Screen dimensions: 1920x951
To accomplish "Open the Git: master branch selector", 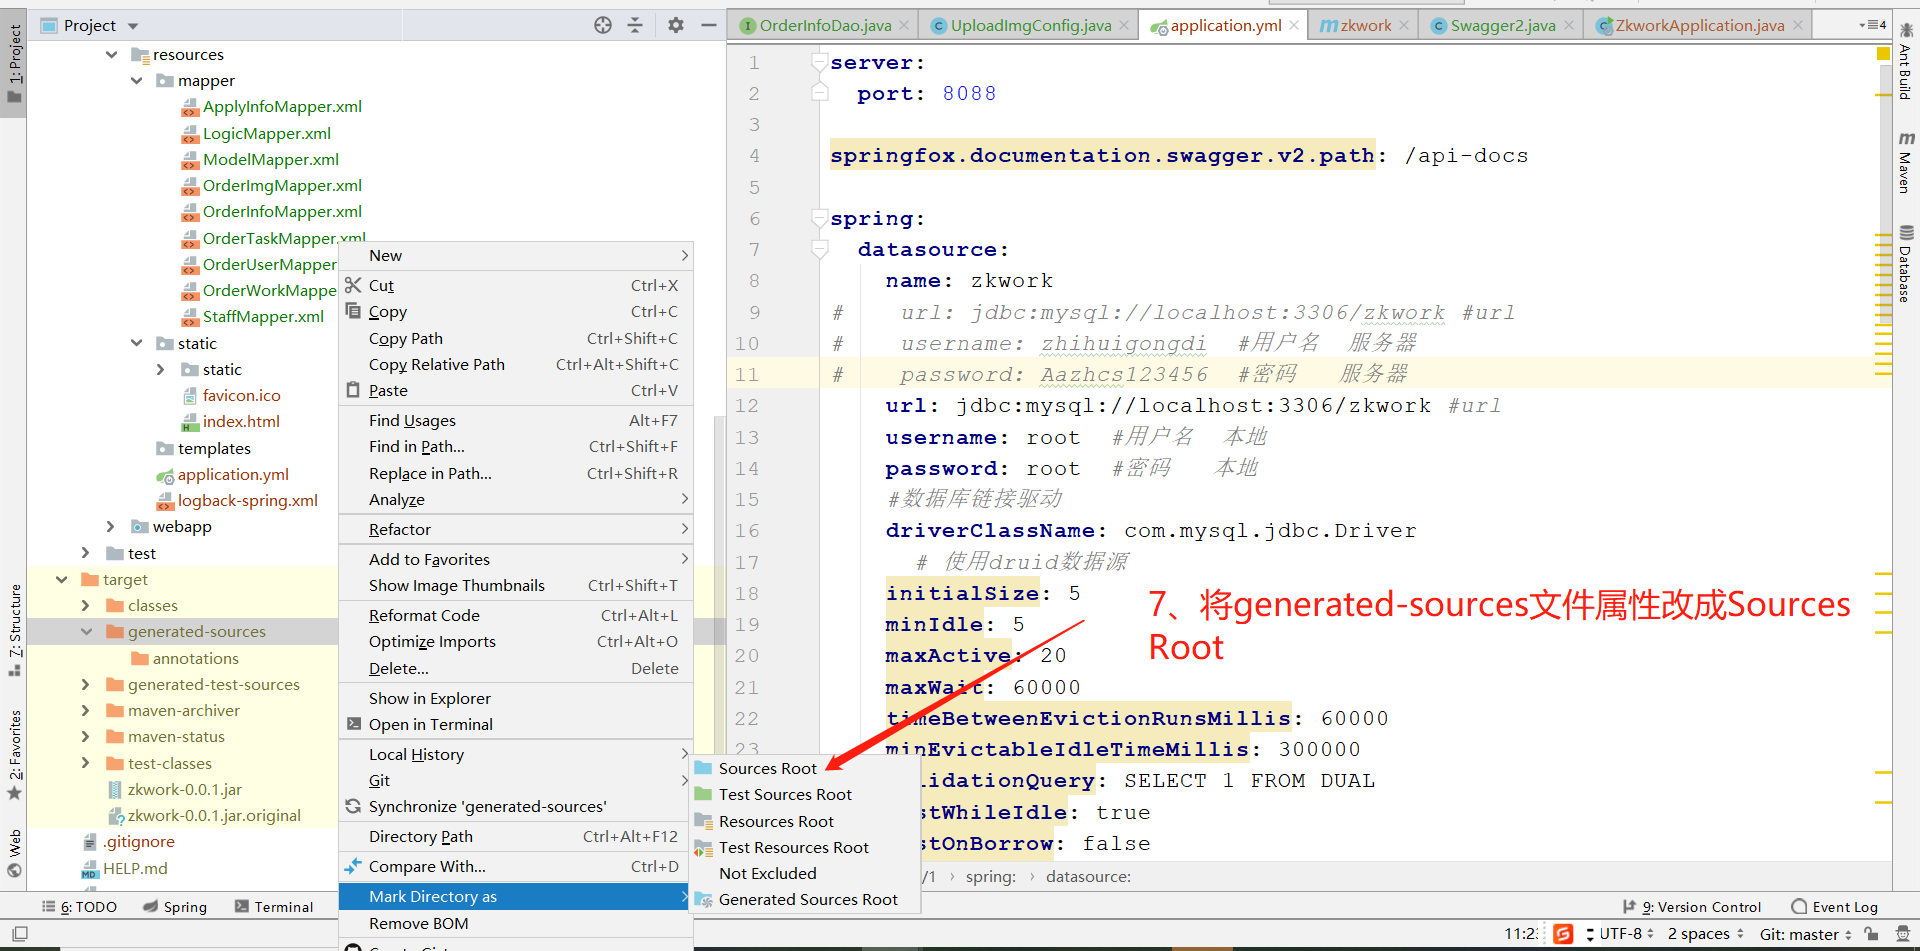I will (x=1806, y=934).
